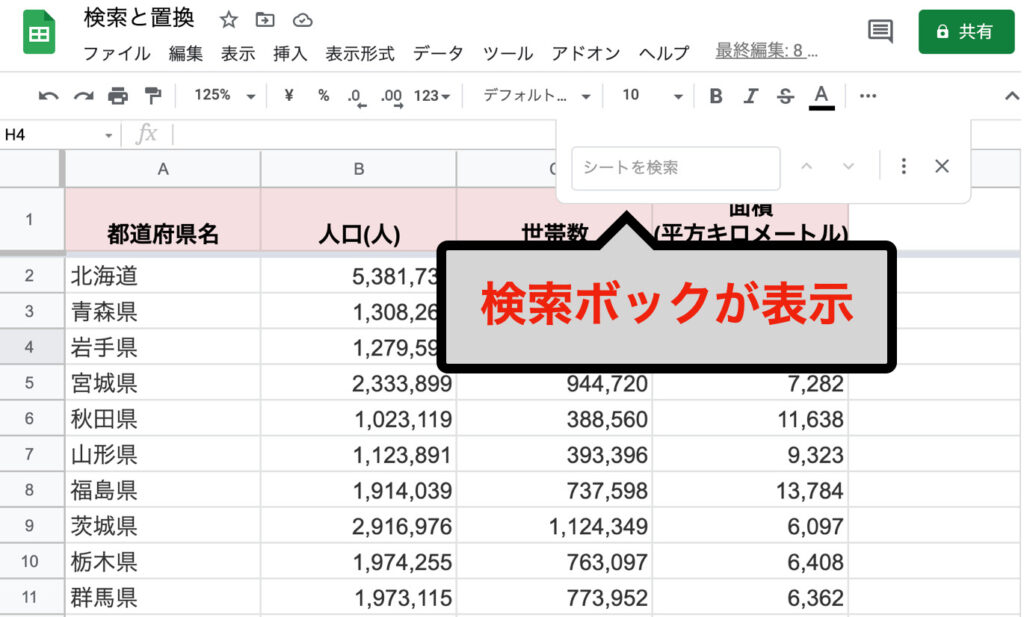Open the 挿入 menu
Screen dimensions: 1024x617
[290, 53]
